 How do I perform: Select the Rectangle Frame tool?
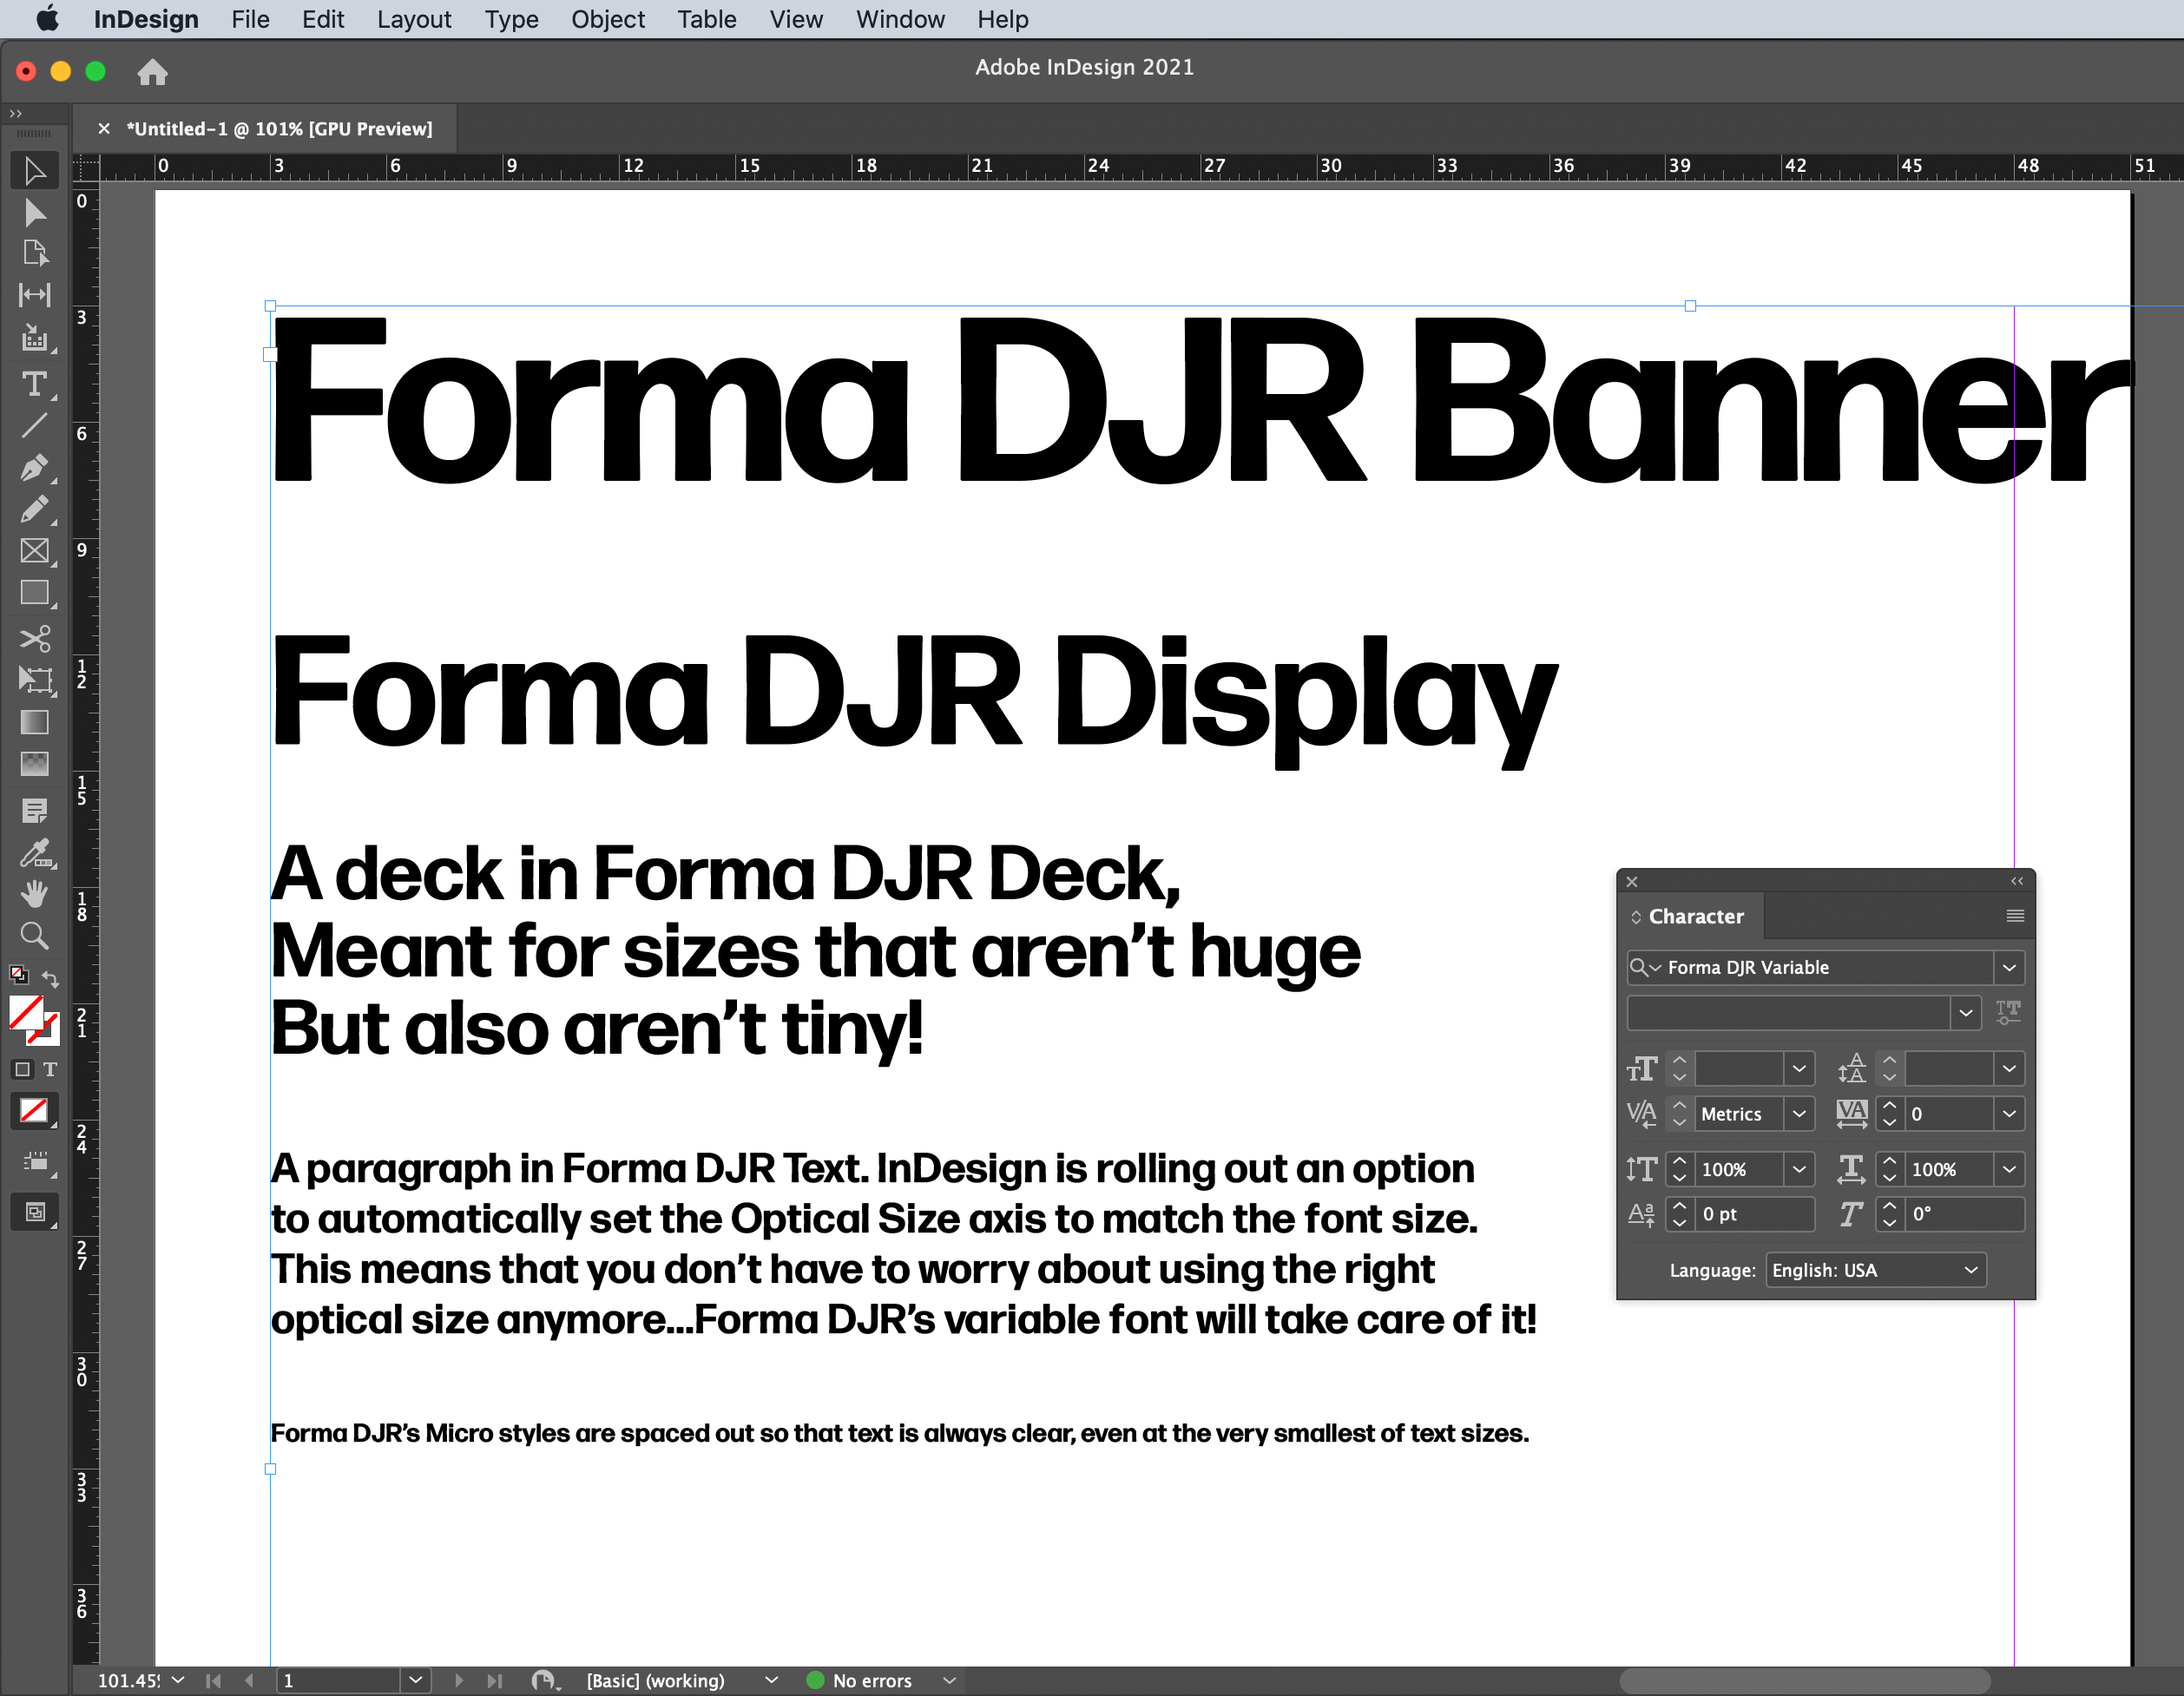click(35, 551)
